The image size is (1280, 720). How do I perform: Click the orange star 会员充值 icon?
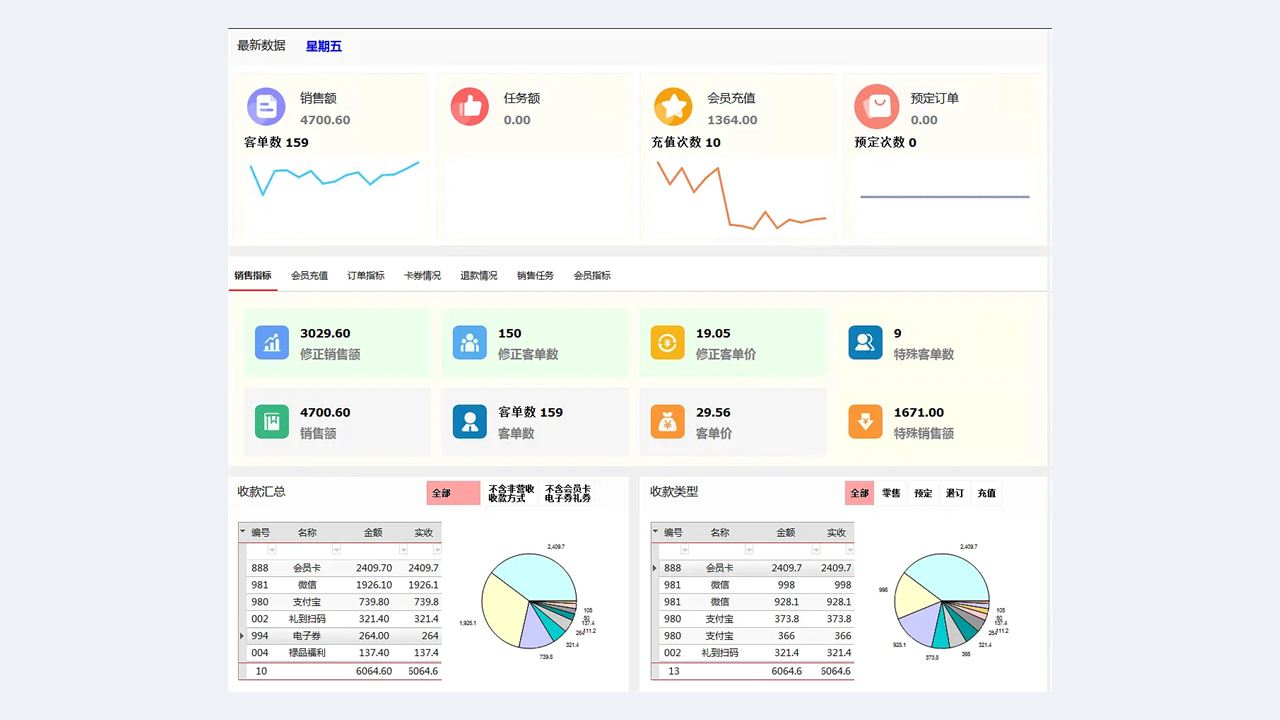pos(673,106)
